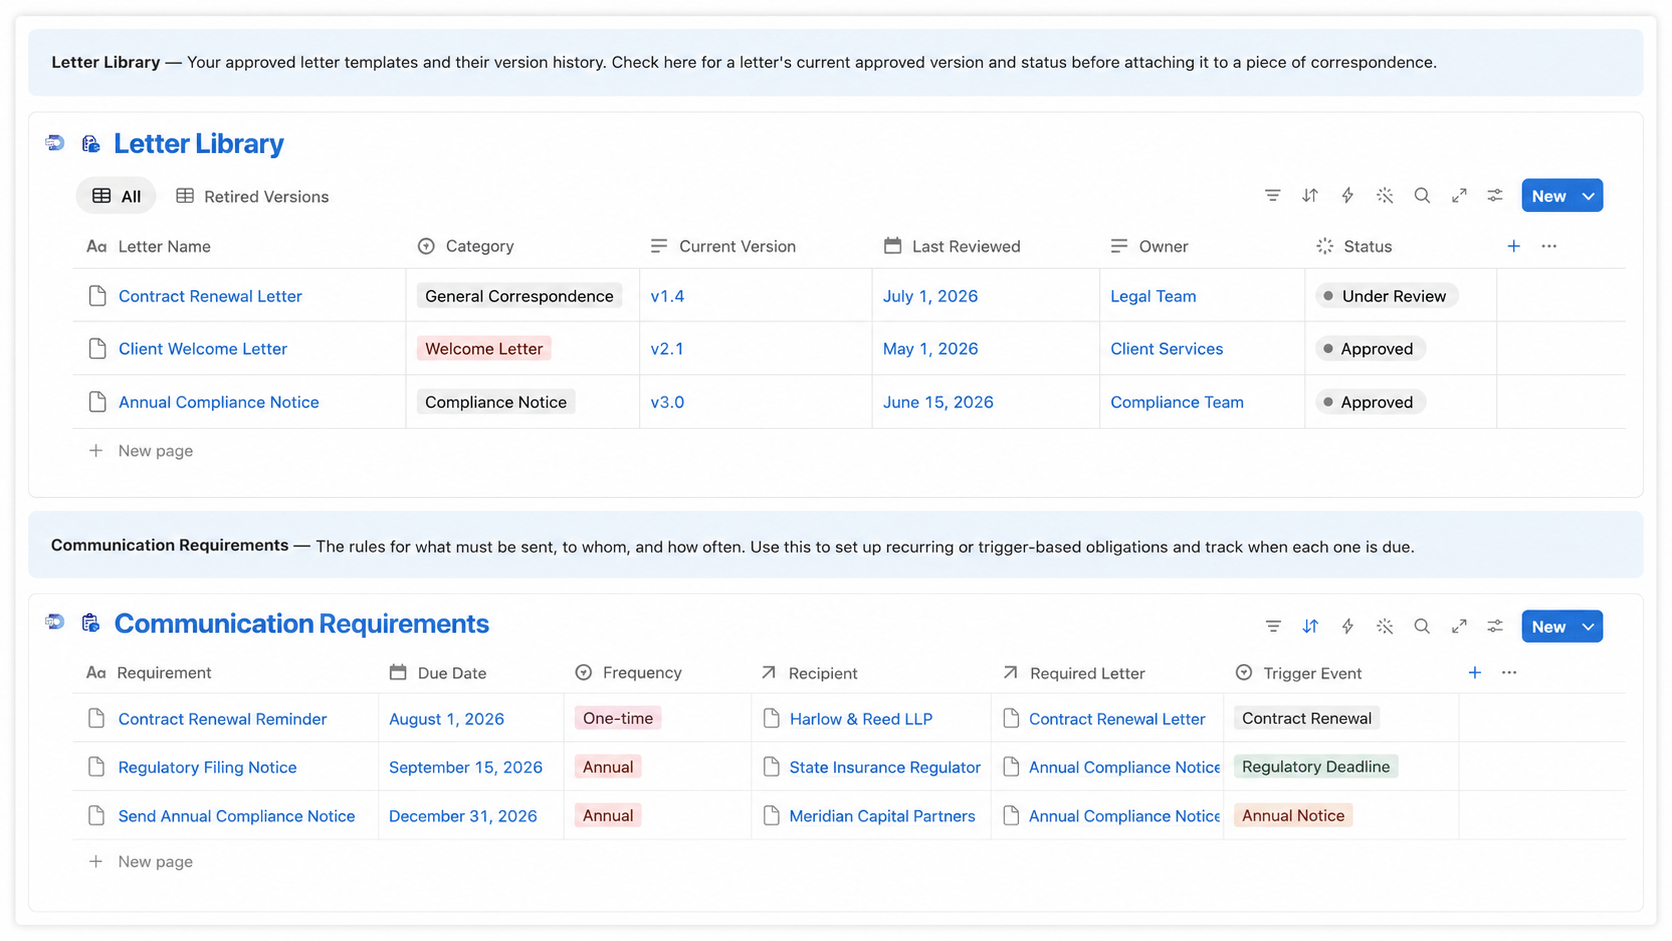Open Harlow & Reed LLP recipient link
Image resolution: width=1672 pixels, height=941 pixels.
pyautogui.click(x=861, y=719)
